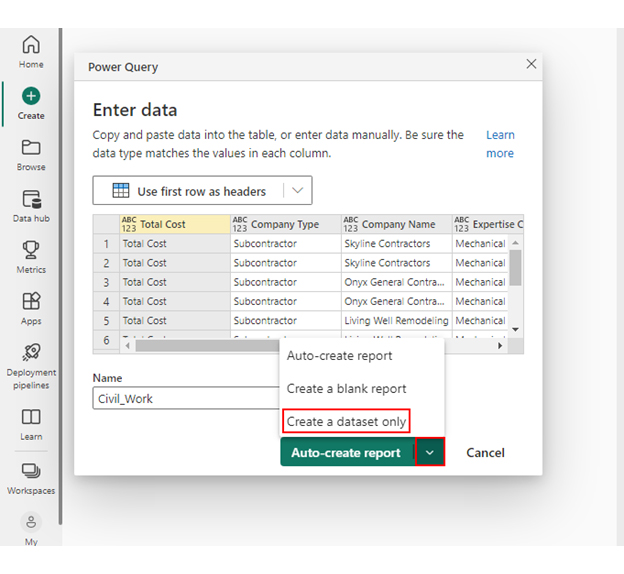Click Living Well Remodeling cell in row 5

[x=397, y=320]
